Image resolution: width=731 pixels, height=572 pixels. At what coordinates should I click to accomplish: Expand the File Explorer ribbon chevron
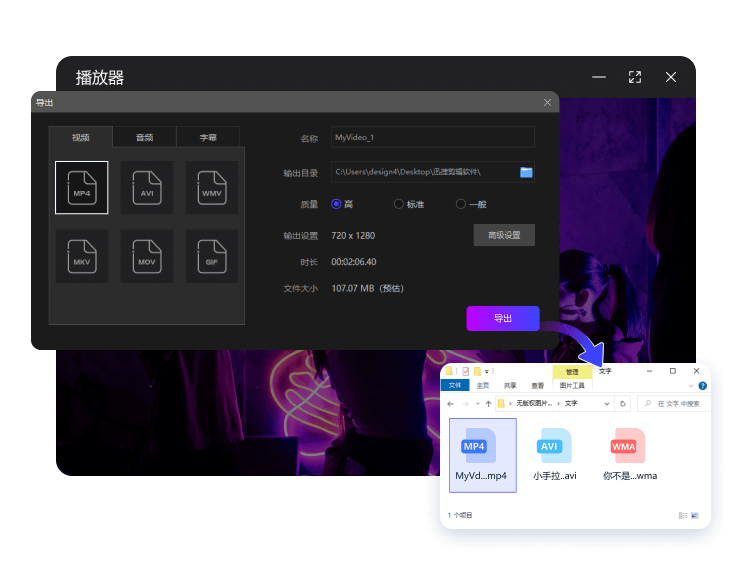point(691,386)
